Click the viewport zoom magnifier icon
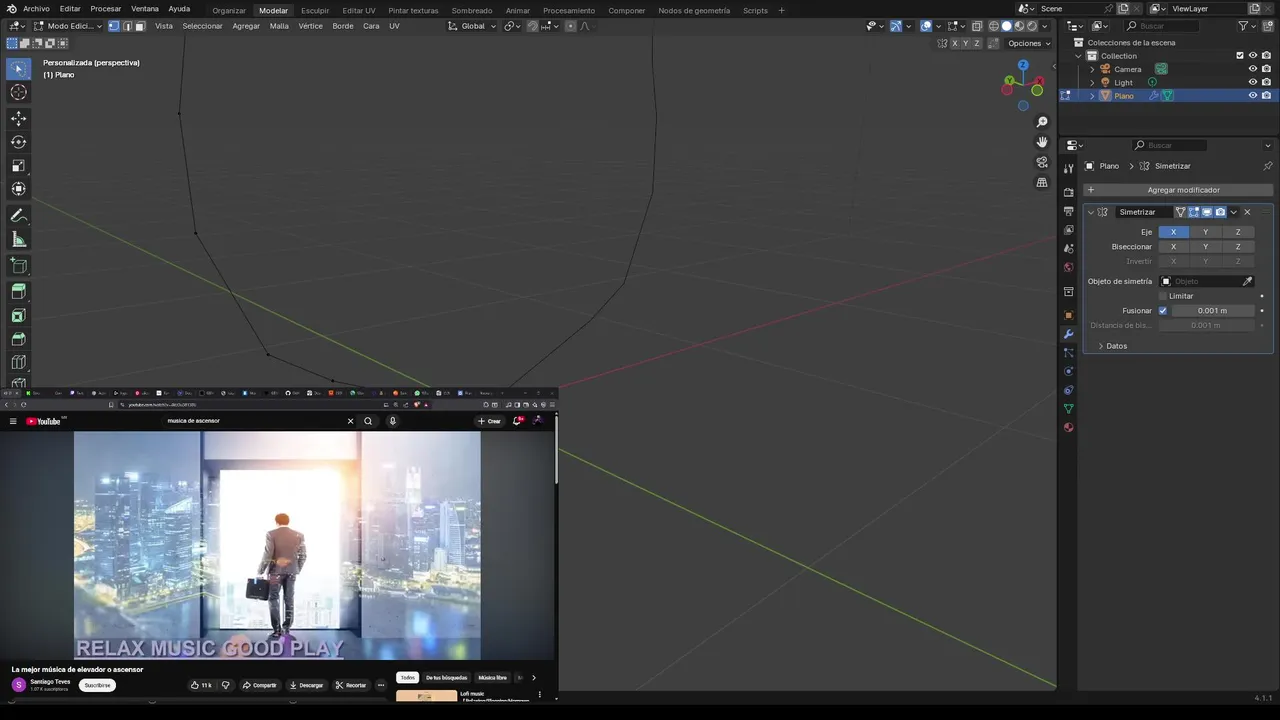1280x720 pixels. point(1042,122)
